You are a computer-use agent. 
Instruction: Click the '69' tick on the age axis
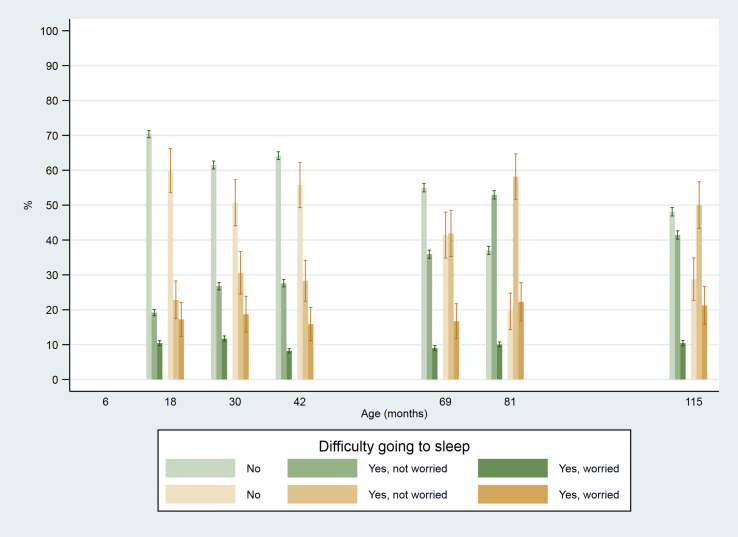(x=445, y=402)
